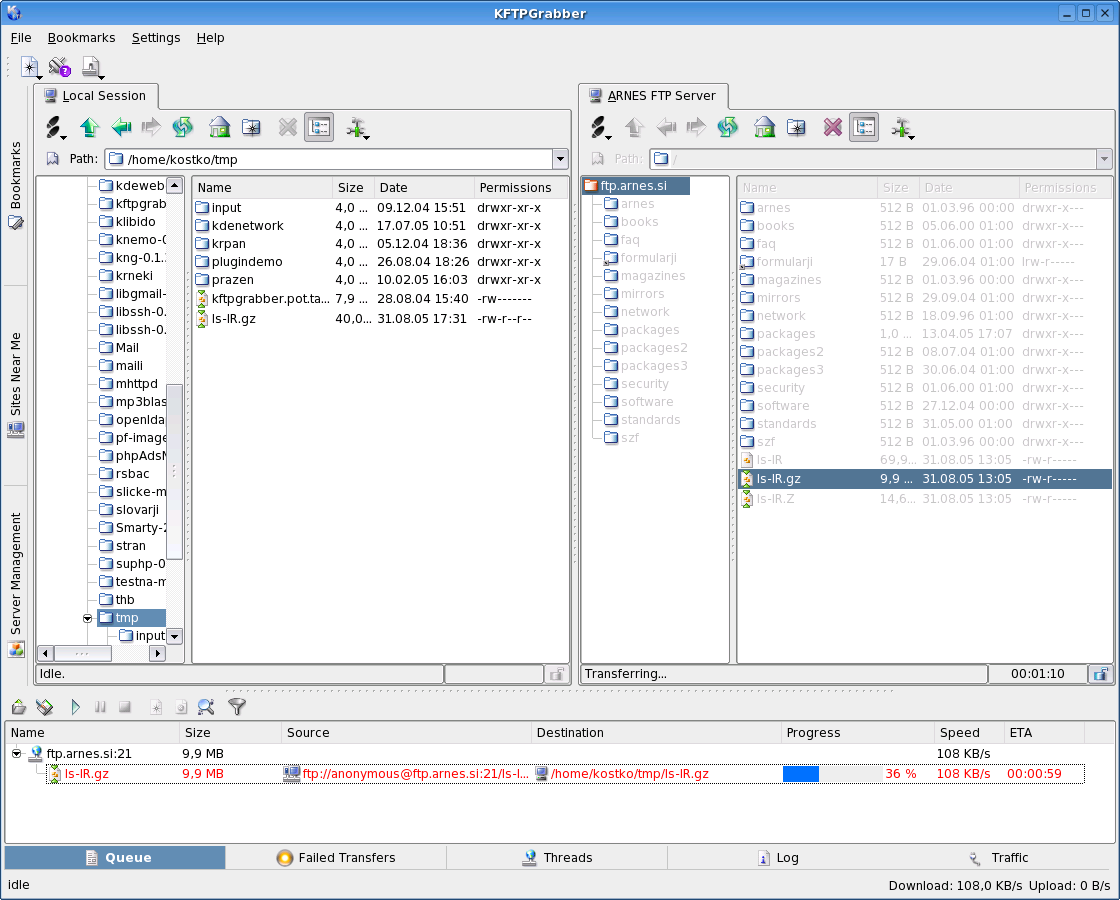
Task: Go to home directory on ARNES server
Action: pos(764,127)
